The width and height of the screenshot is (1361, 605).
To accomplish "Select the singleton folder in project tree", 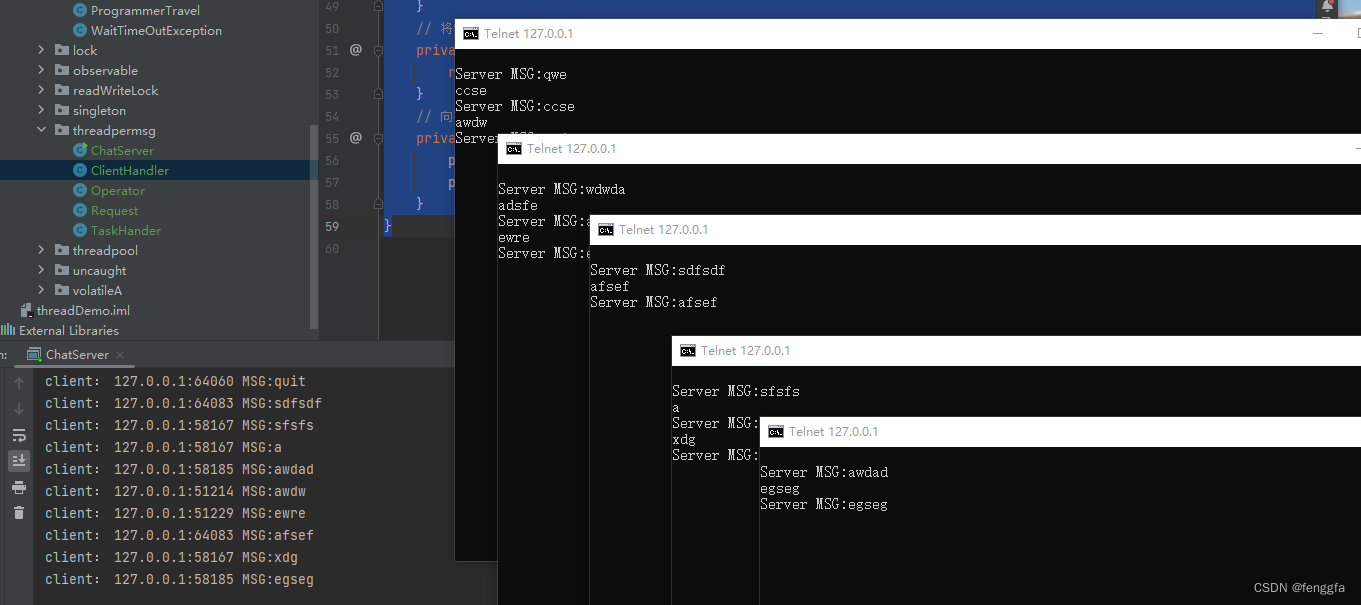I will click(99, 110).
